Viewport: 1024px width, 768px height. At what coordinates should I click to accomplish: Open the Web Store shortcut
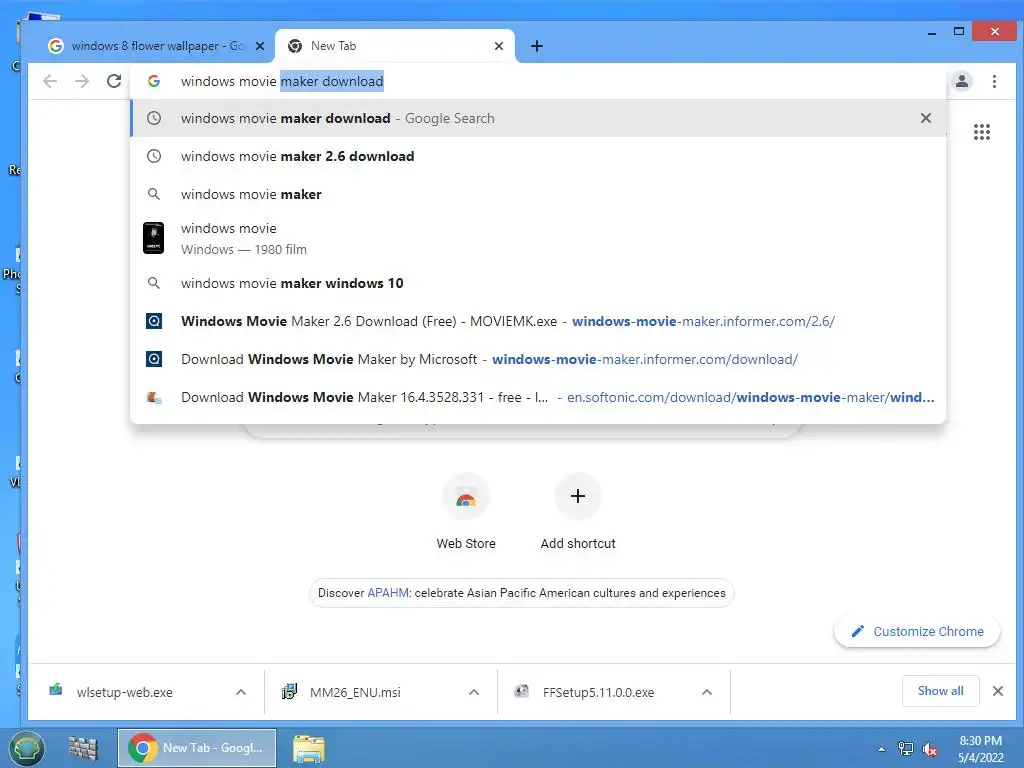[x=466, y=512]
